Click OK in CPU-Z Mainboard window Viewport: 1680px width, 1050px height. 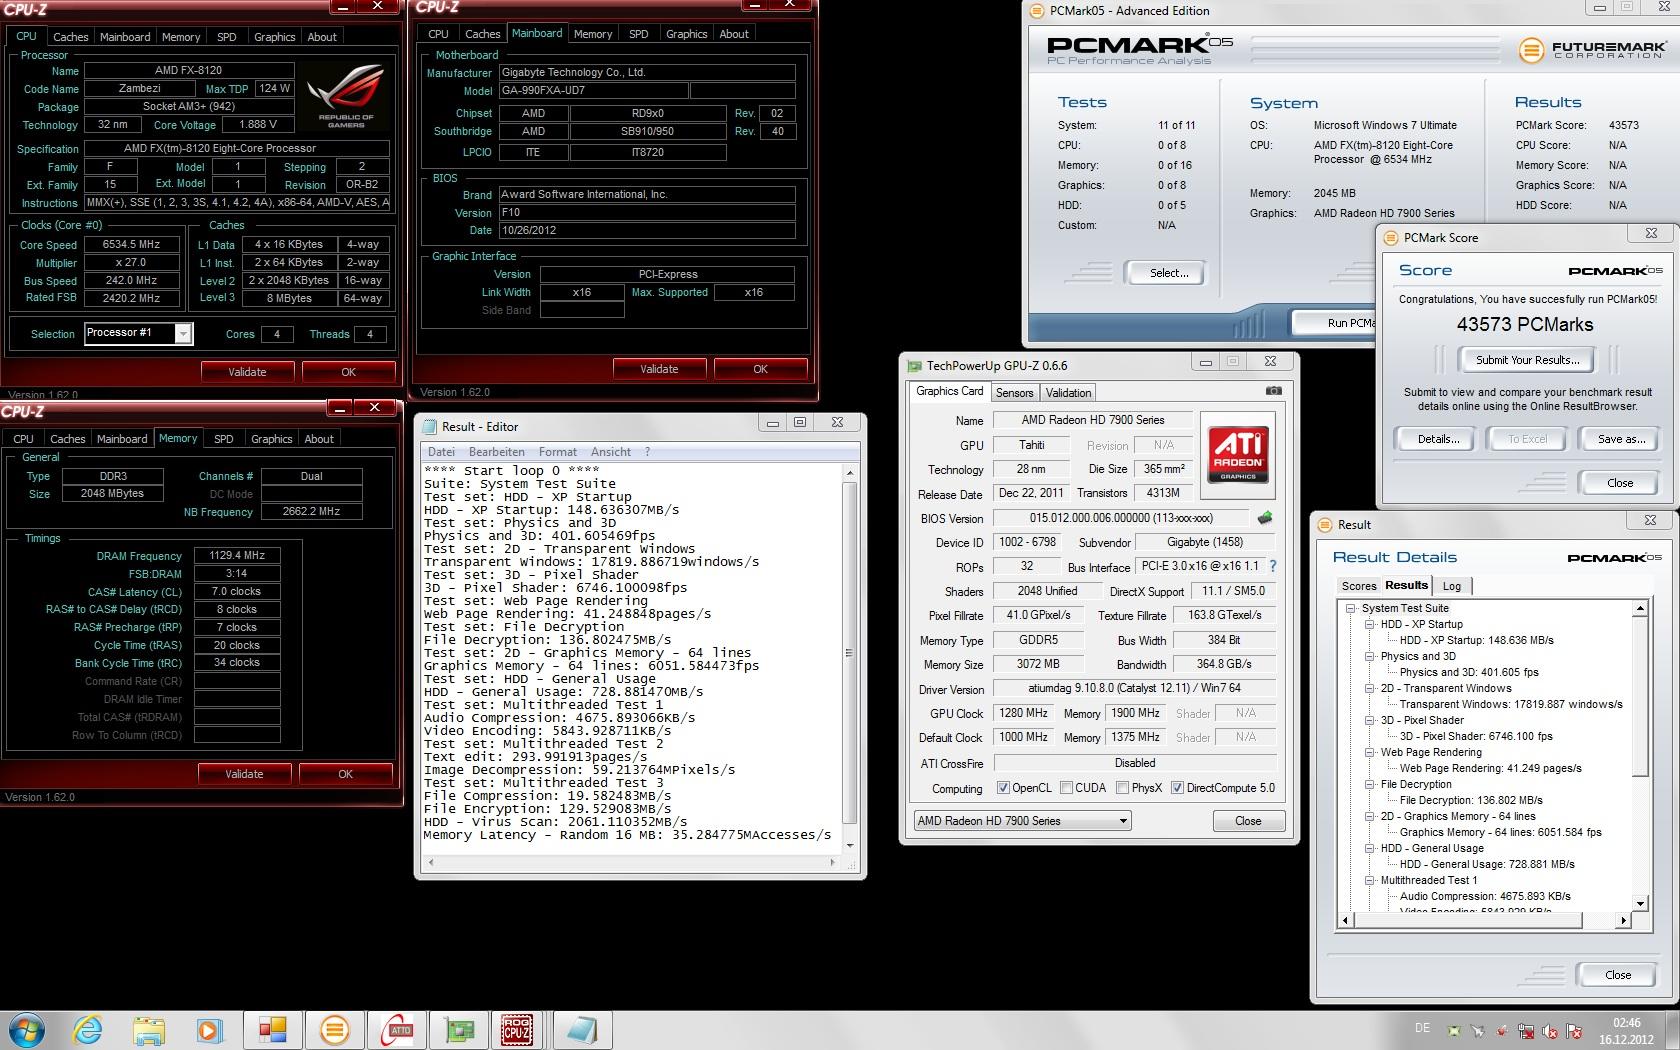[760, 369]
